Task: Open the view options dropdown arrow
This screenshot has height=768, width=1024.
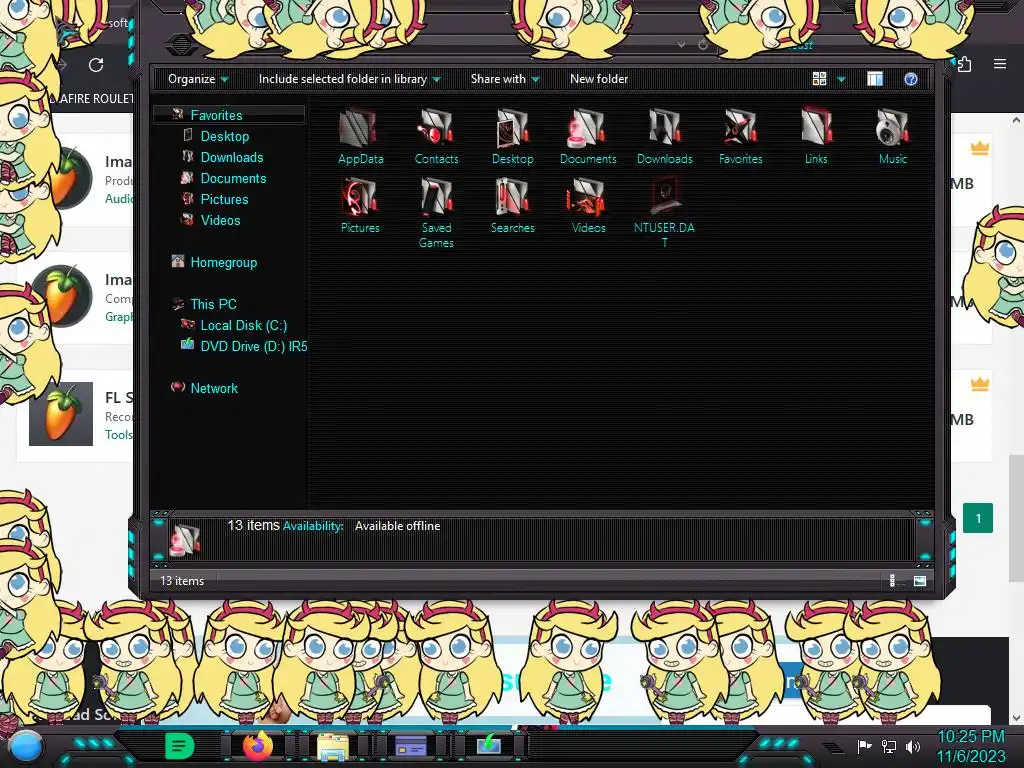Action: 841,79
